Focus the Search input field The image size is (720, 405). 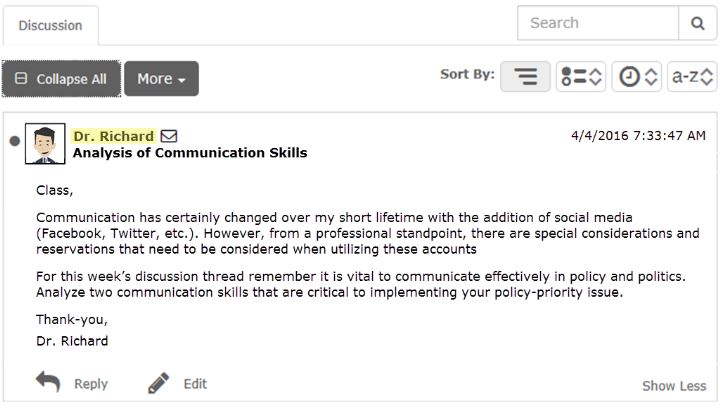tap(598, 23)
